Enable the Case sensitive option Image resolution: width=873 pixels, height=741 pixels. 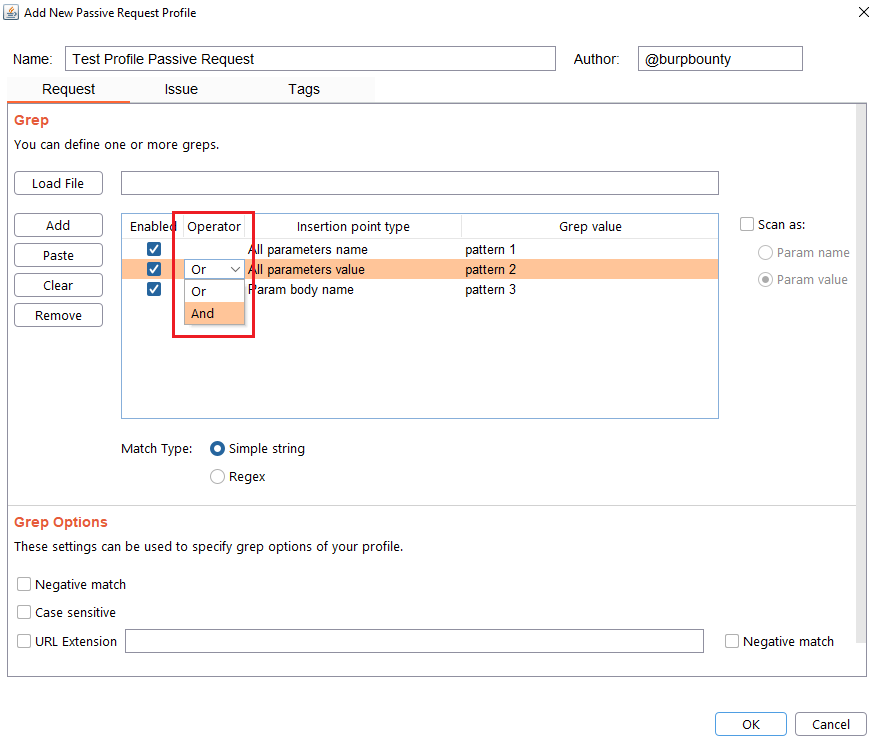click(x=24, y=612)
